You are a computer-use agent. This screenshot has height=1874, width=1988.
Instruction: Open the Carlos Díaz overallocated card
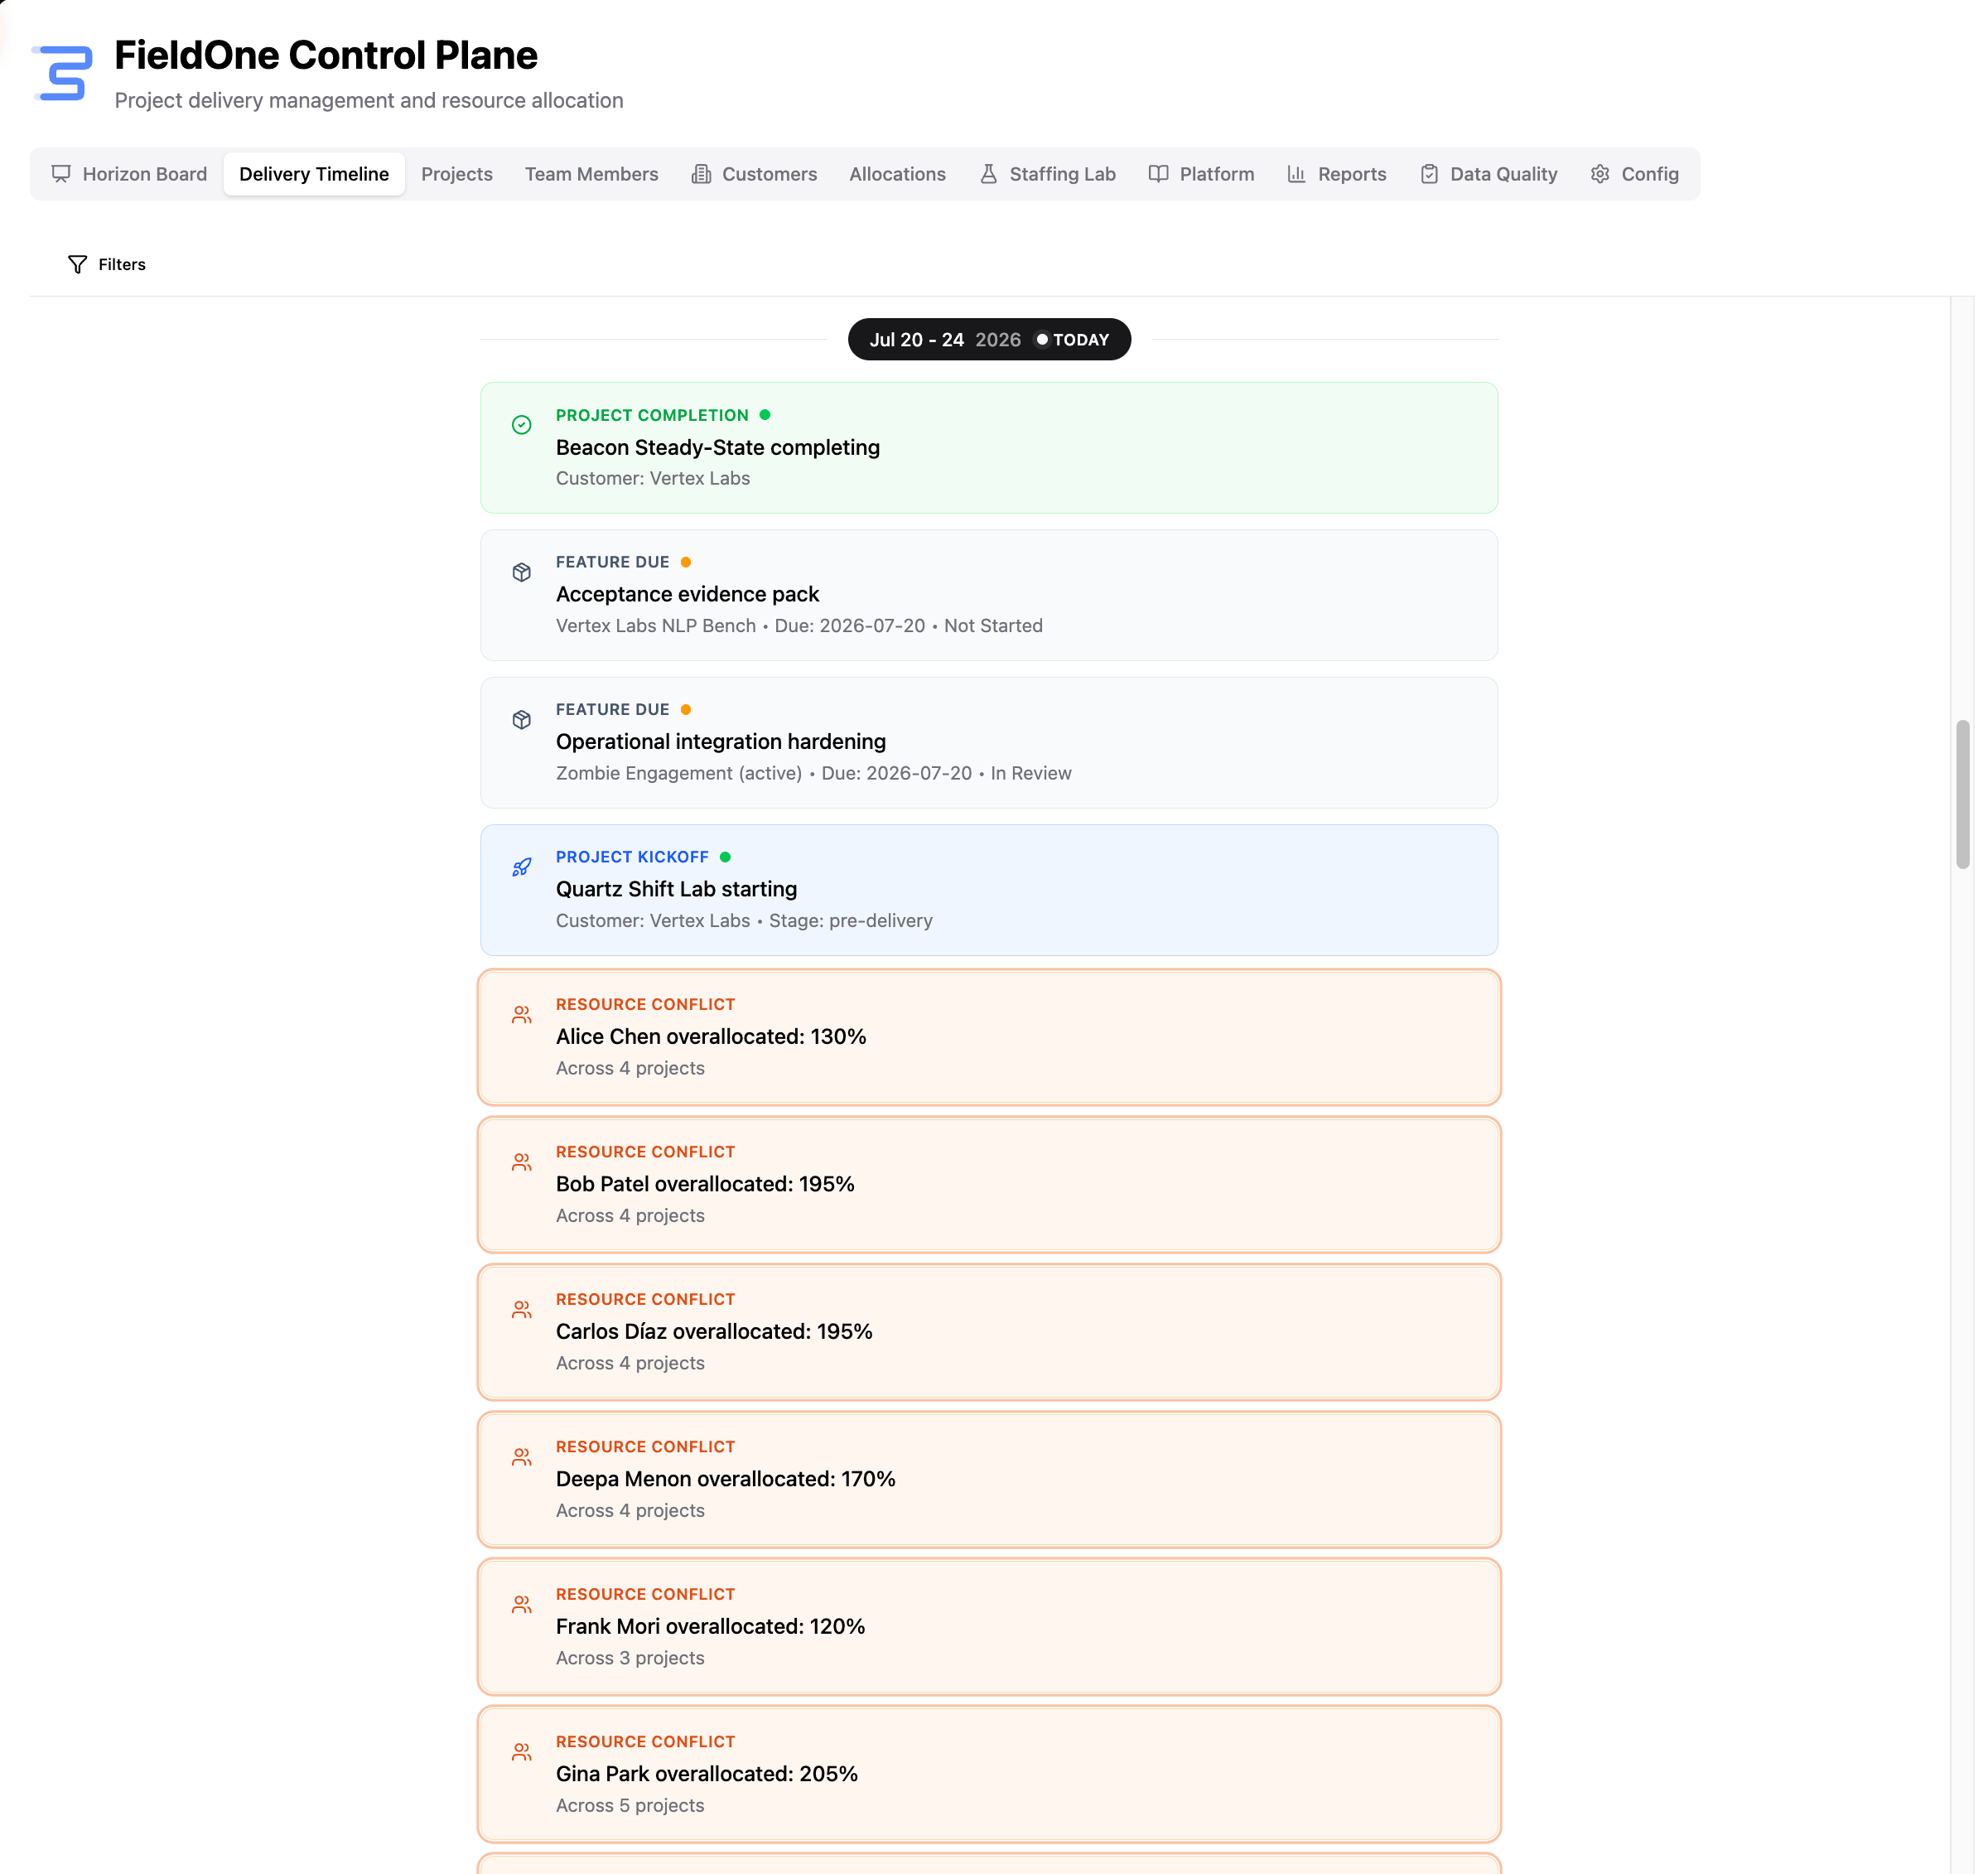[x=989, y=1332]
